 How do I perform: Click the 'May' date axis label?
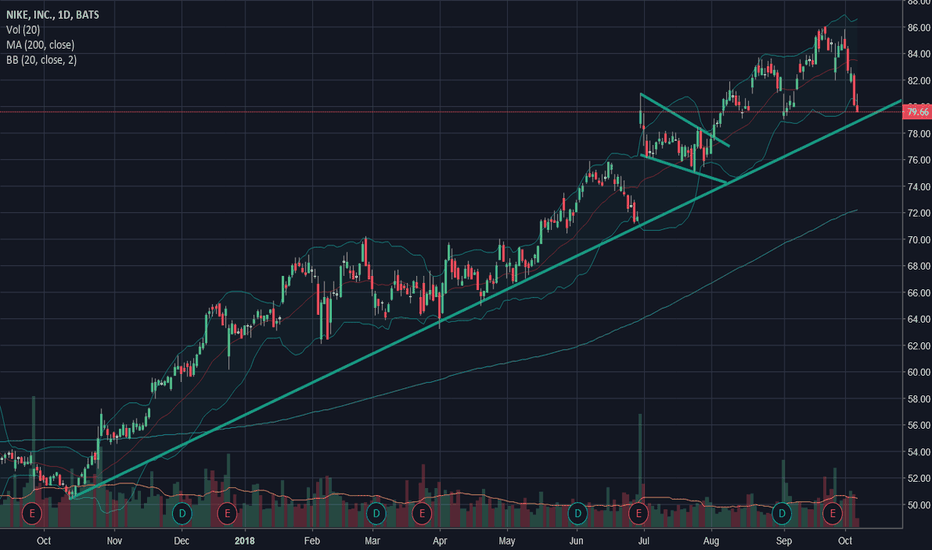coord(506,540)
